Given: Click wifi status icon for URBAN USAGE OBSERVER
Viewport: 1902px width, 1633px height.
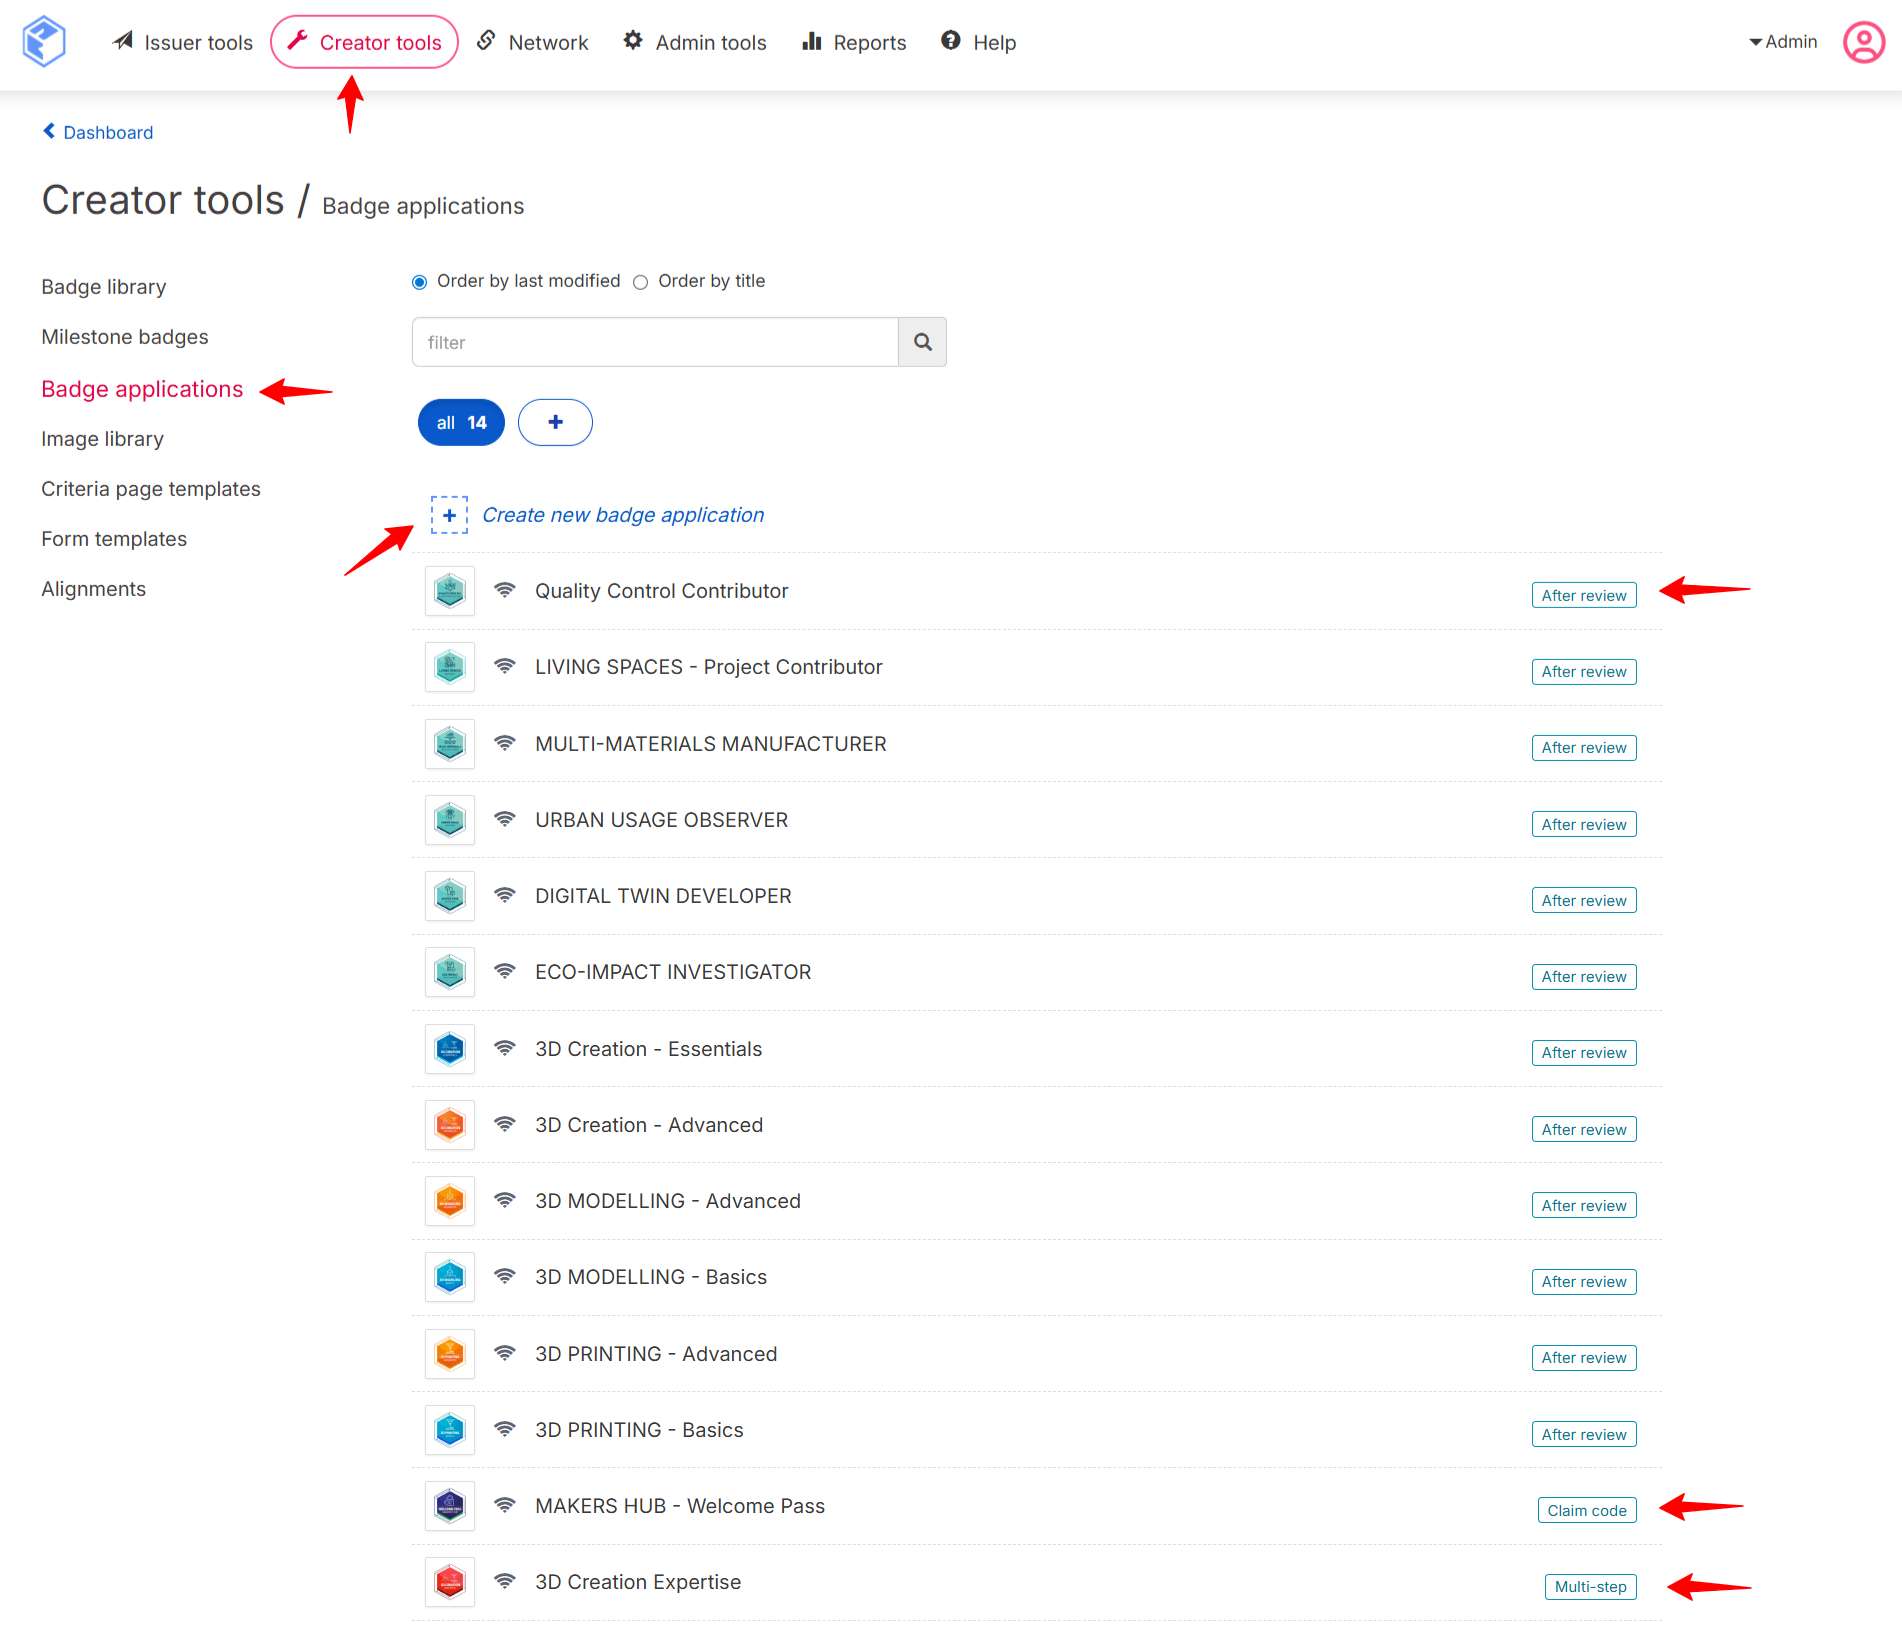Looking at the screenshot, I should point(505,819).
